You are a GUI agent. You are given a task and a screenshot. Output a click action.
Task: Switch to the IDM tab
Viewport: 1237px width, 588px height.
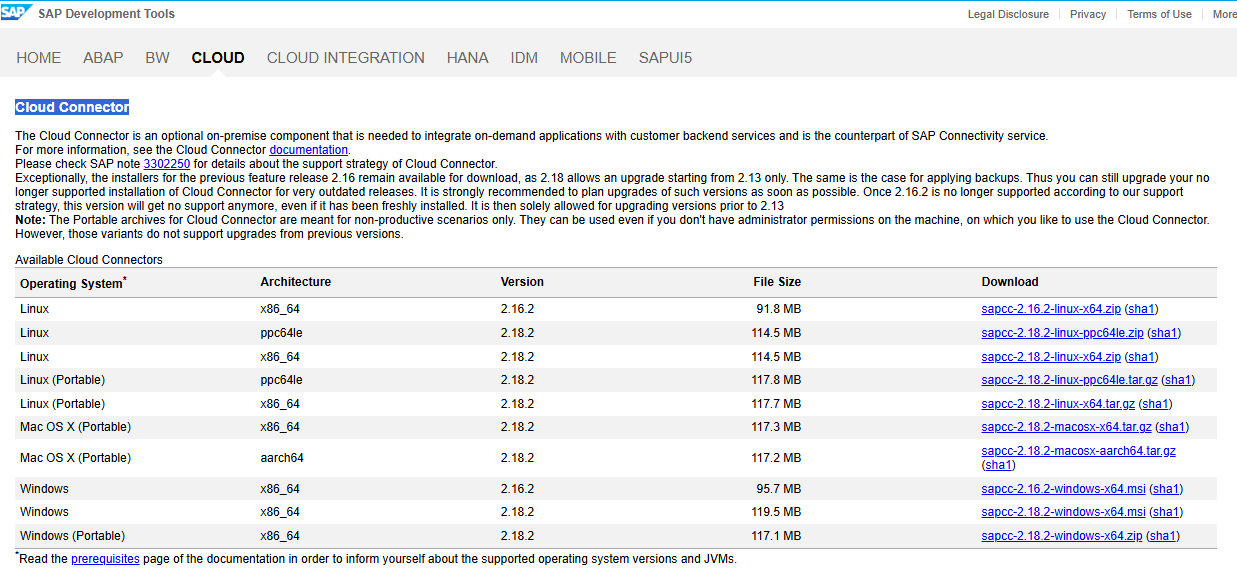coord(524,58)
